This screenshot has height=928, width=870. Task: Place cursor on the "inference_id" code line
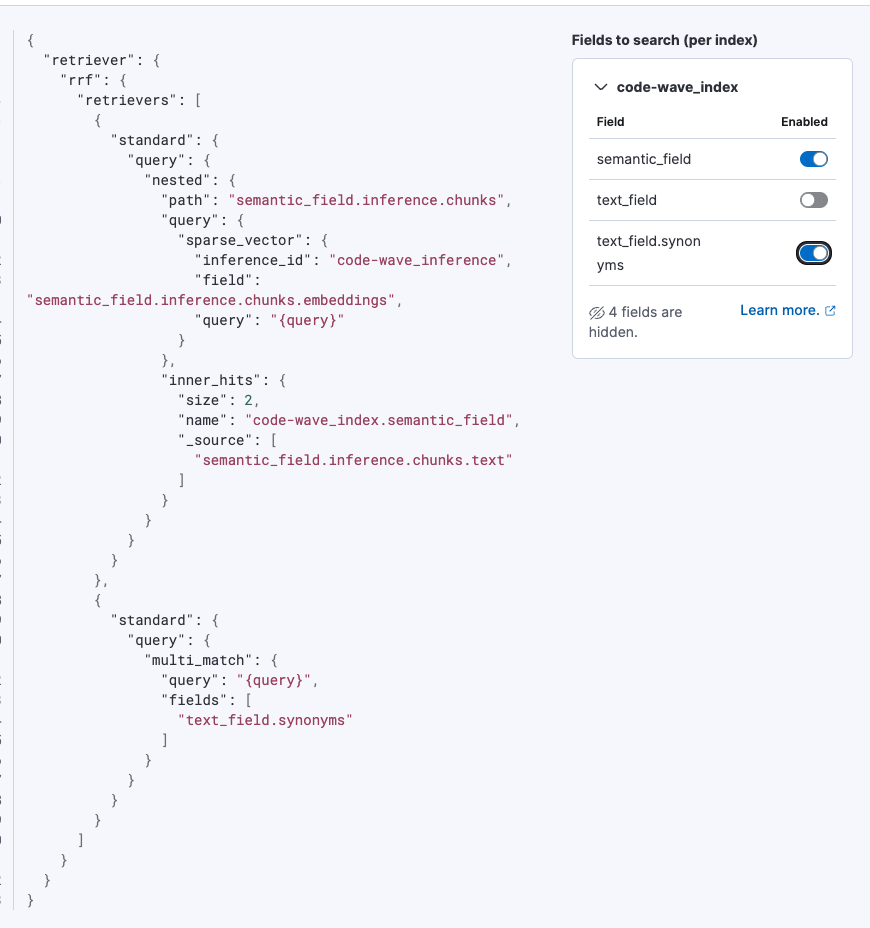[x=353, y=260]
